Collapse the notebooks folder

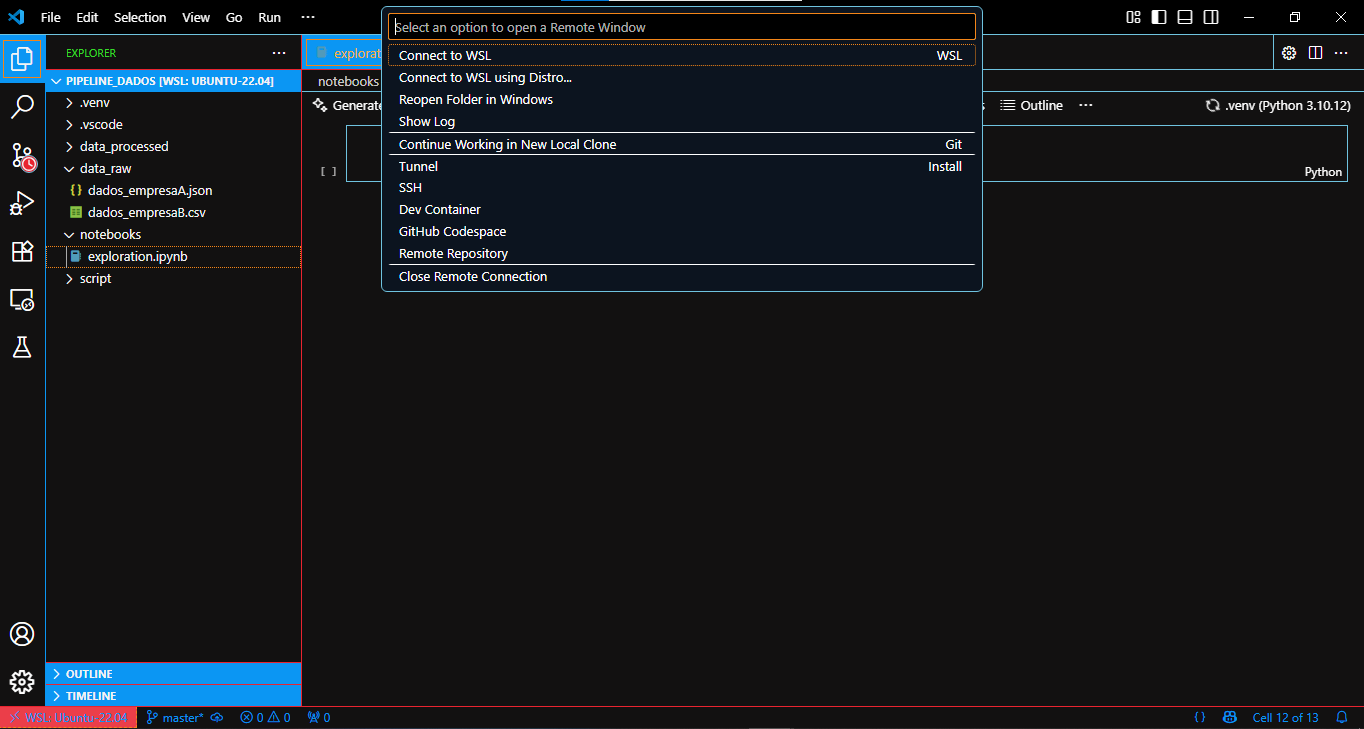[x=173, y=234]
